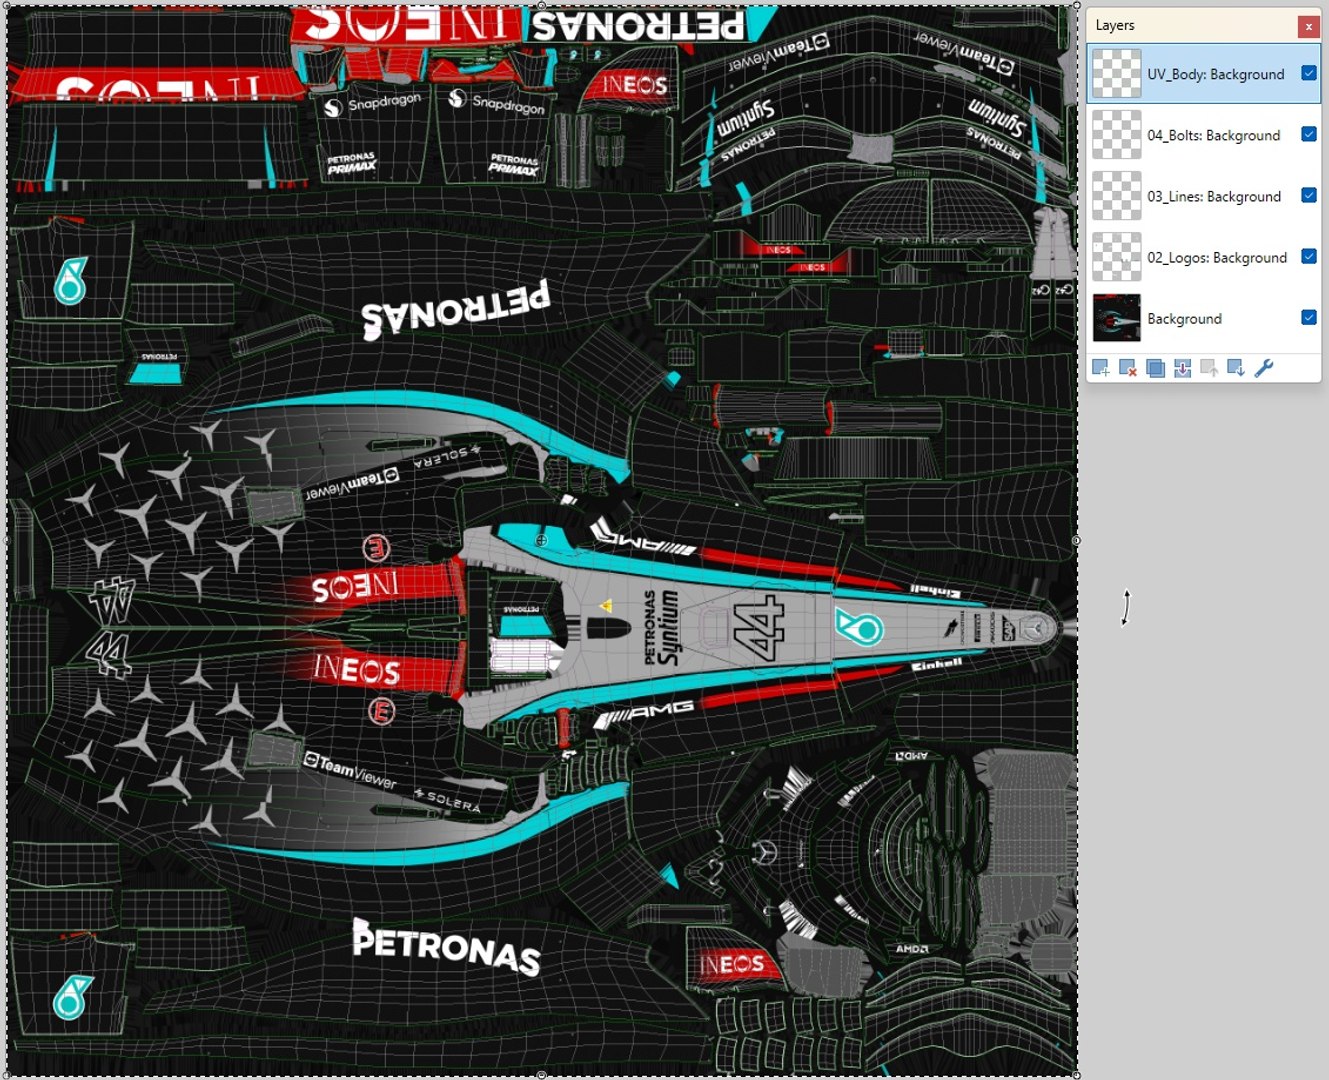Click the greyed Move Layer Up icon
Viewport: 1329px width, 1080px height.
point(1209,368)
